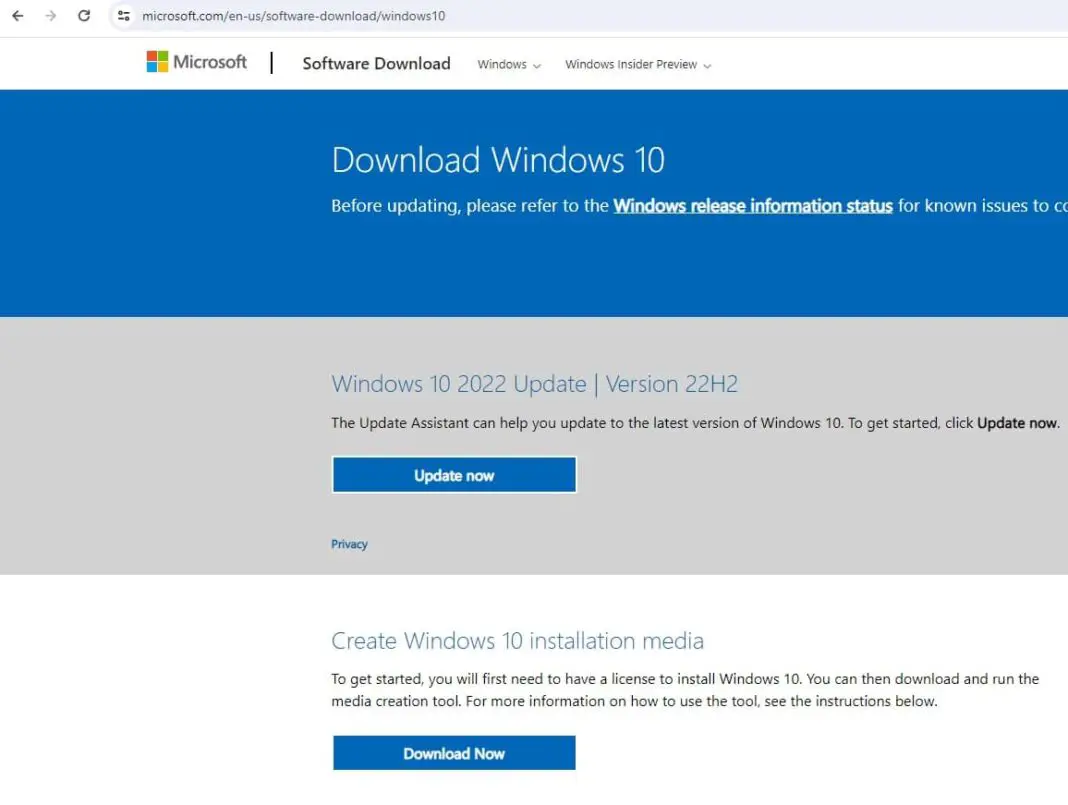The image size is (1068, 805).
Task: Click the Windows 10 2022 Update heading
Action: 534,383
